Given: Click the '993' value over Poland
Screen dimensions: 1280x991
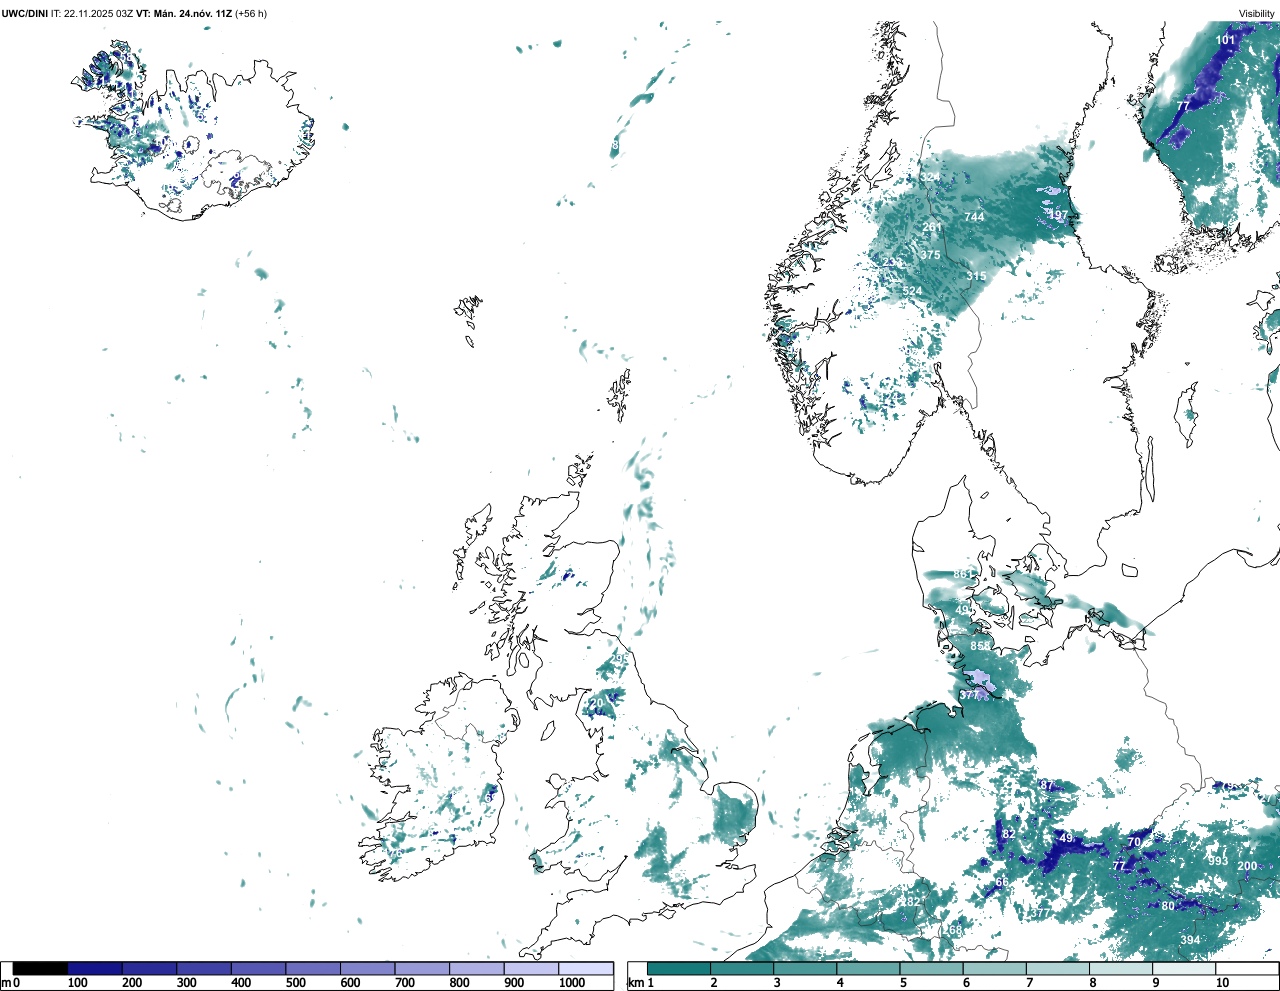Looking at the screenshot, I should (x=1218, y=861).
